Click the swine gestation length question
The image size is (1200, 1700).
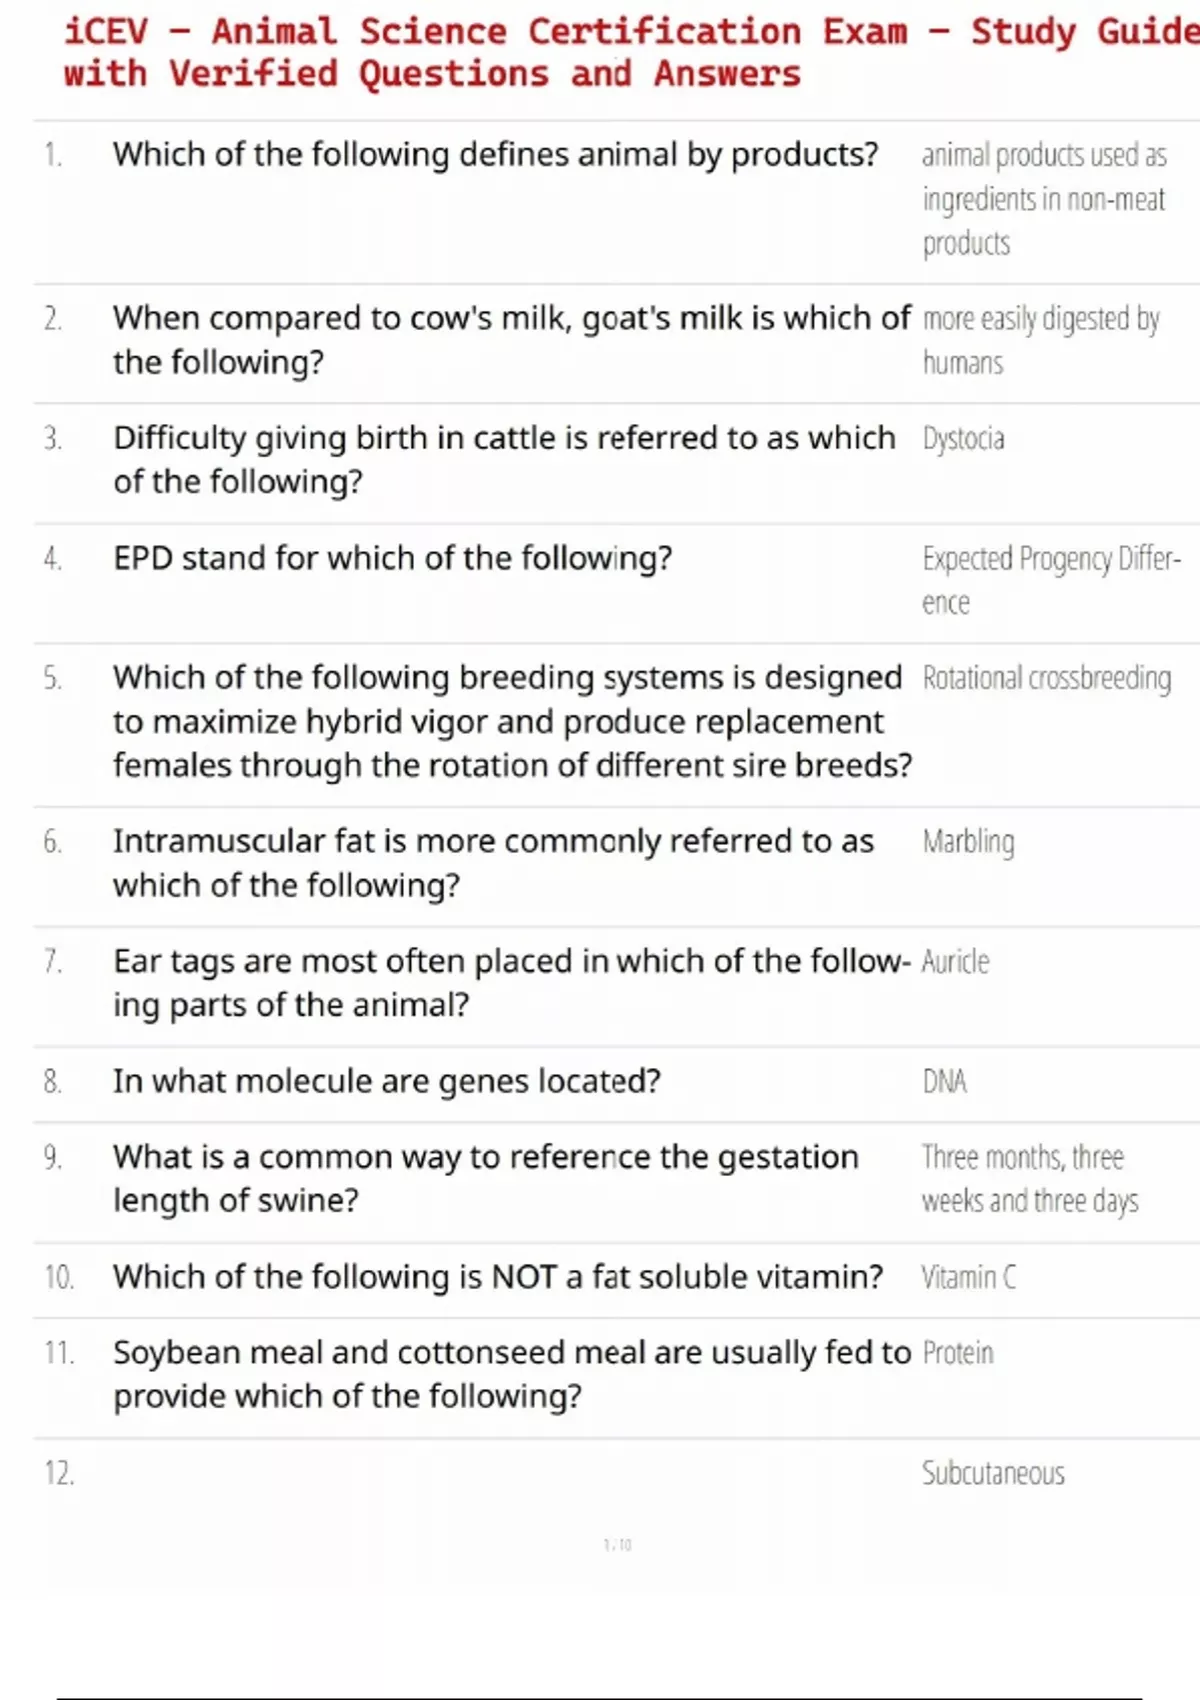click(x=485, y=1178)
